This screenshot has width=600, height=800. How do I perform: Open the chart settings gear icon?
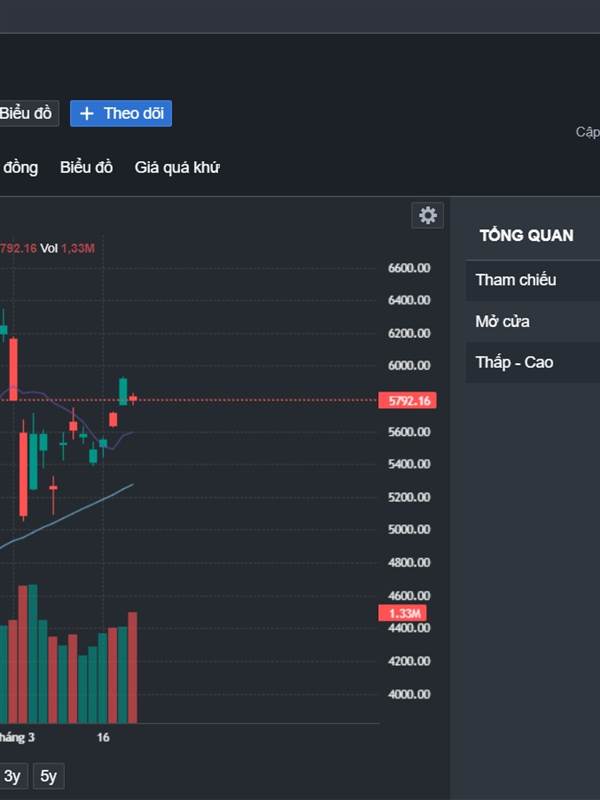(428, 215)
